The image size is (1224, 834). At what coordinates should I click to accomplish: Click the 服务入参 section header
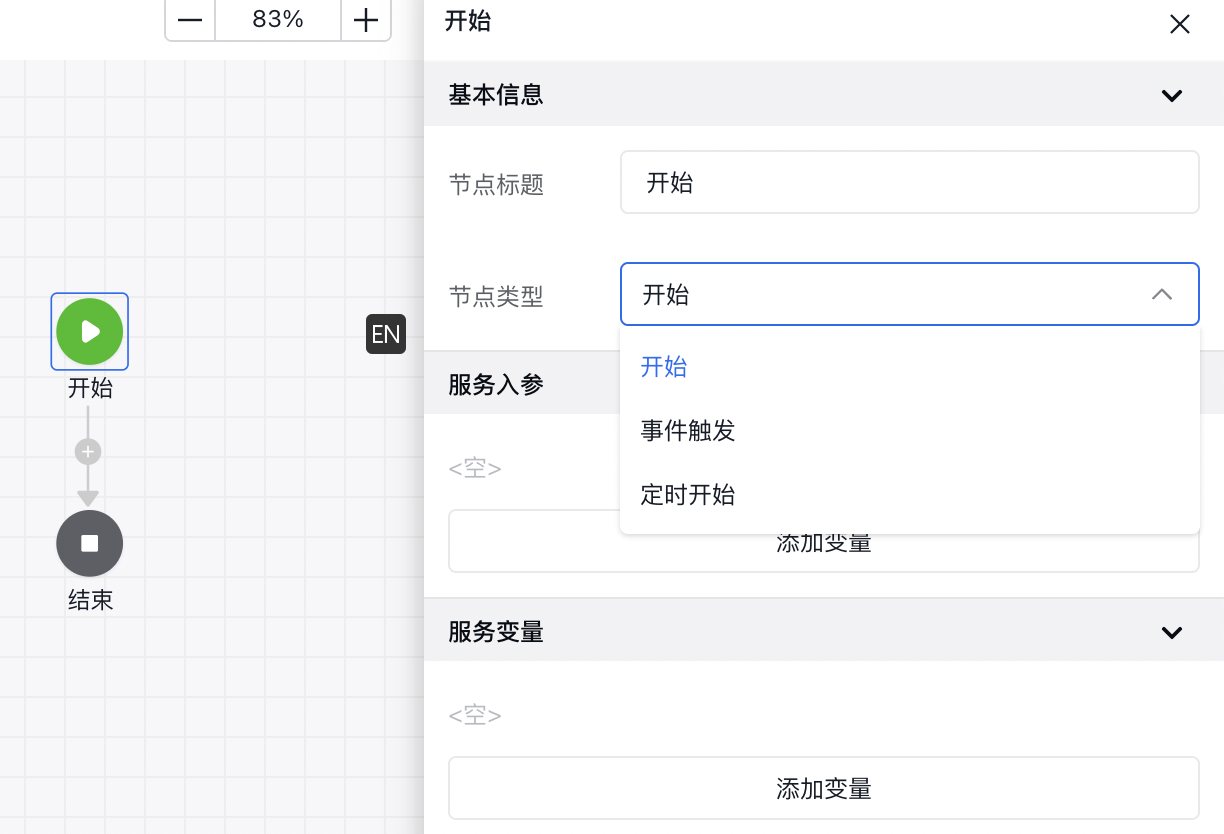(x=497, y=385)
